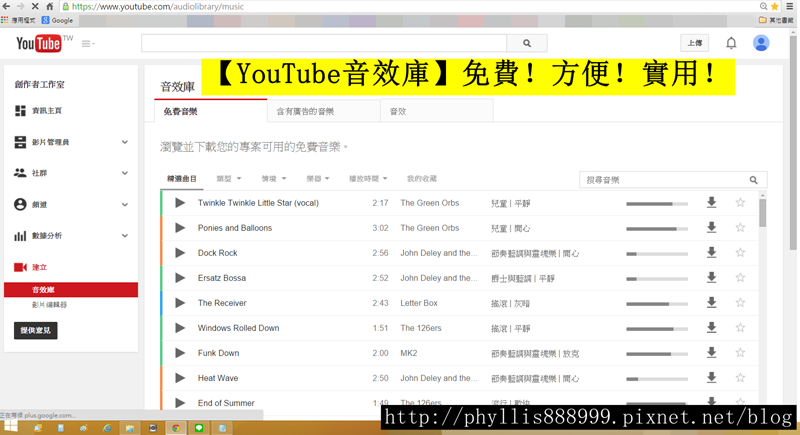Screen dimensions: 800x435
Task: Download Ersatz Bossa
Action: pos(711,277)
